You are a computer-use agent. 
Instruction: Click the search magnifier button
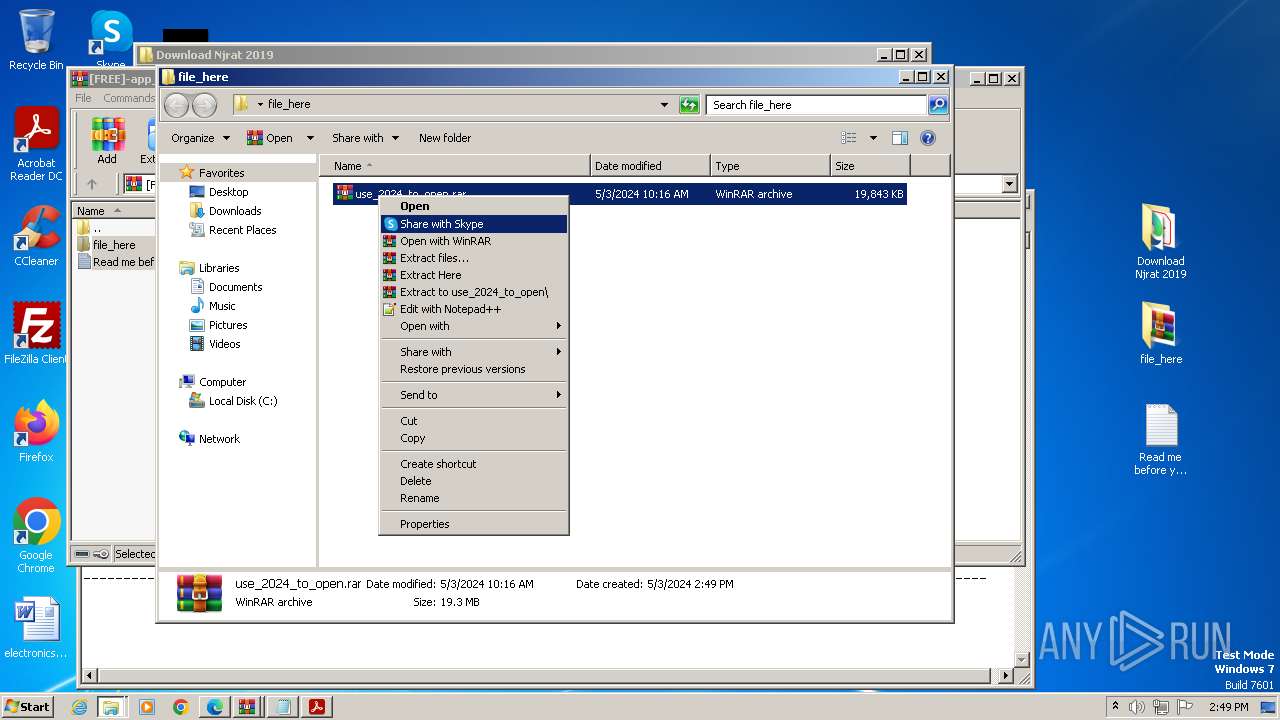(x=937, y=104)
